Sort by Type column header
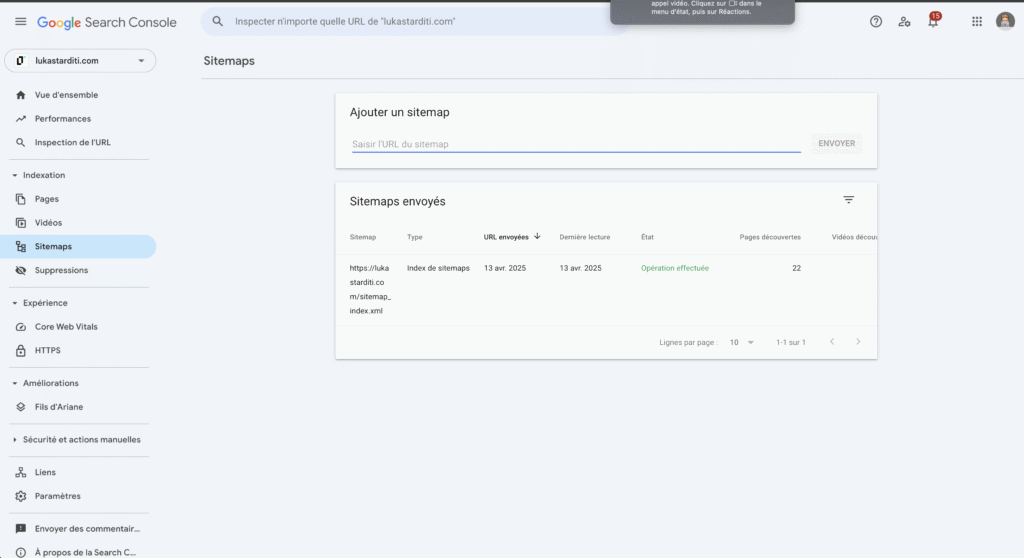 pyautogui.click(x=415, y=237)
